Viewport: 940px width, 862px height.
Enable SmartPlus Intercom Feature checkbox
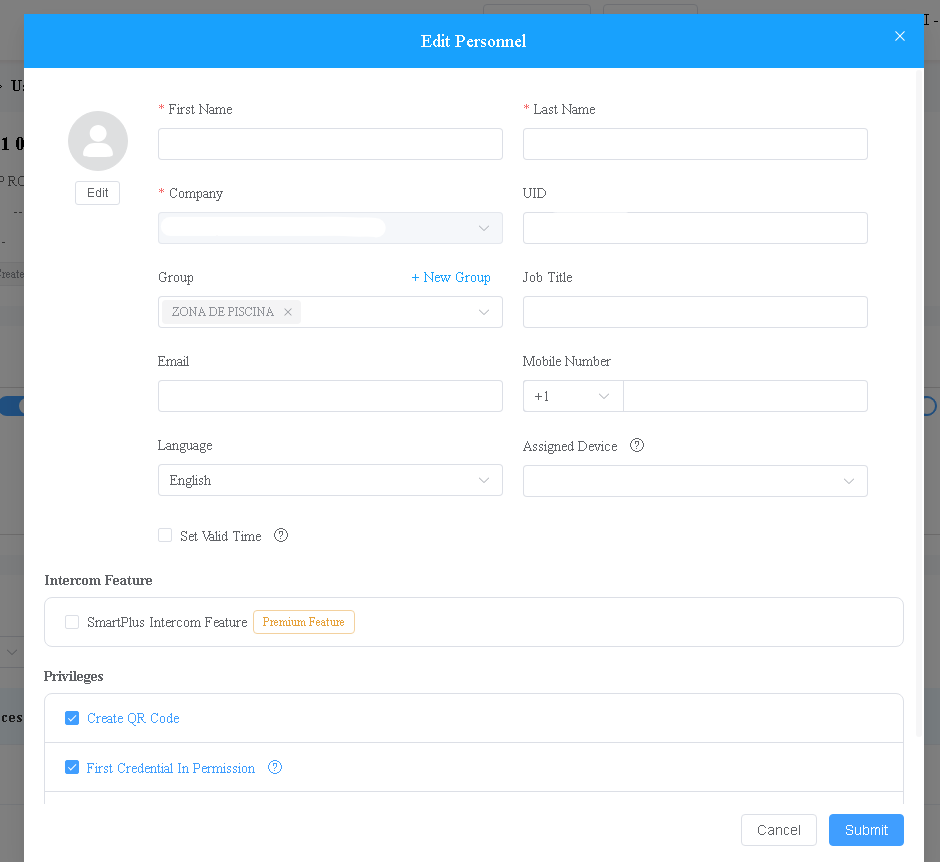coord(72,622)
